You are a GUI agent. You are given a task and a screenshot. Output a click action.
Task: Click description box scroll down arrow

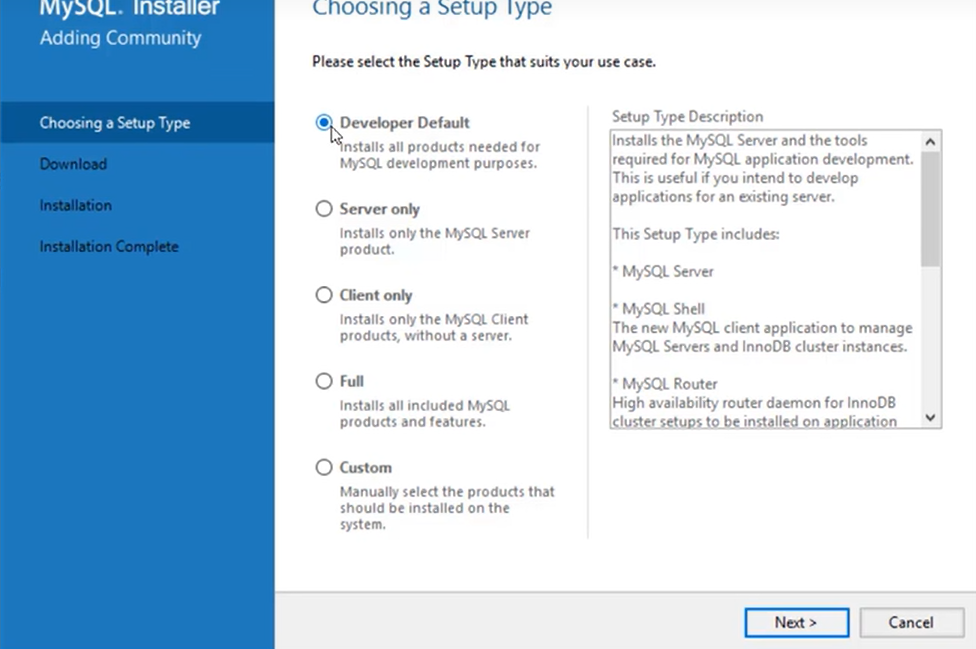[x=930, y=418]
